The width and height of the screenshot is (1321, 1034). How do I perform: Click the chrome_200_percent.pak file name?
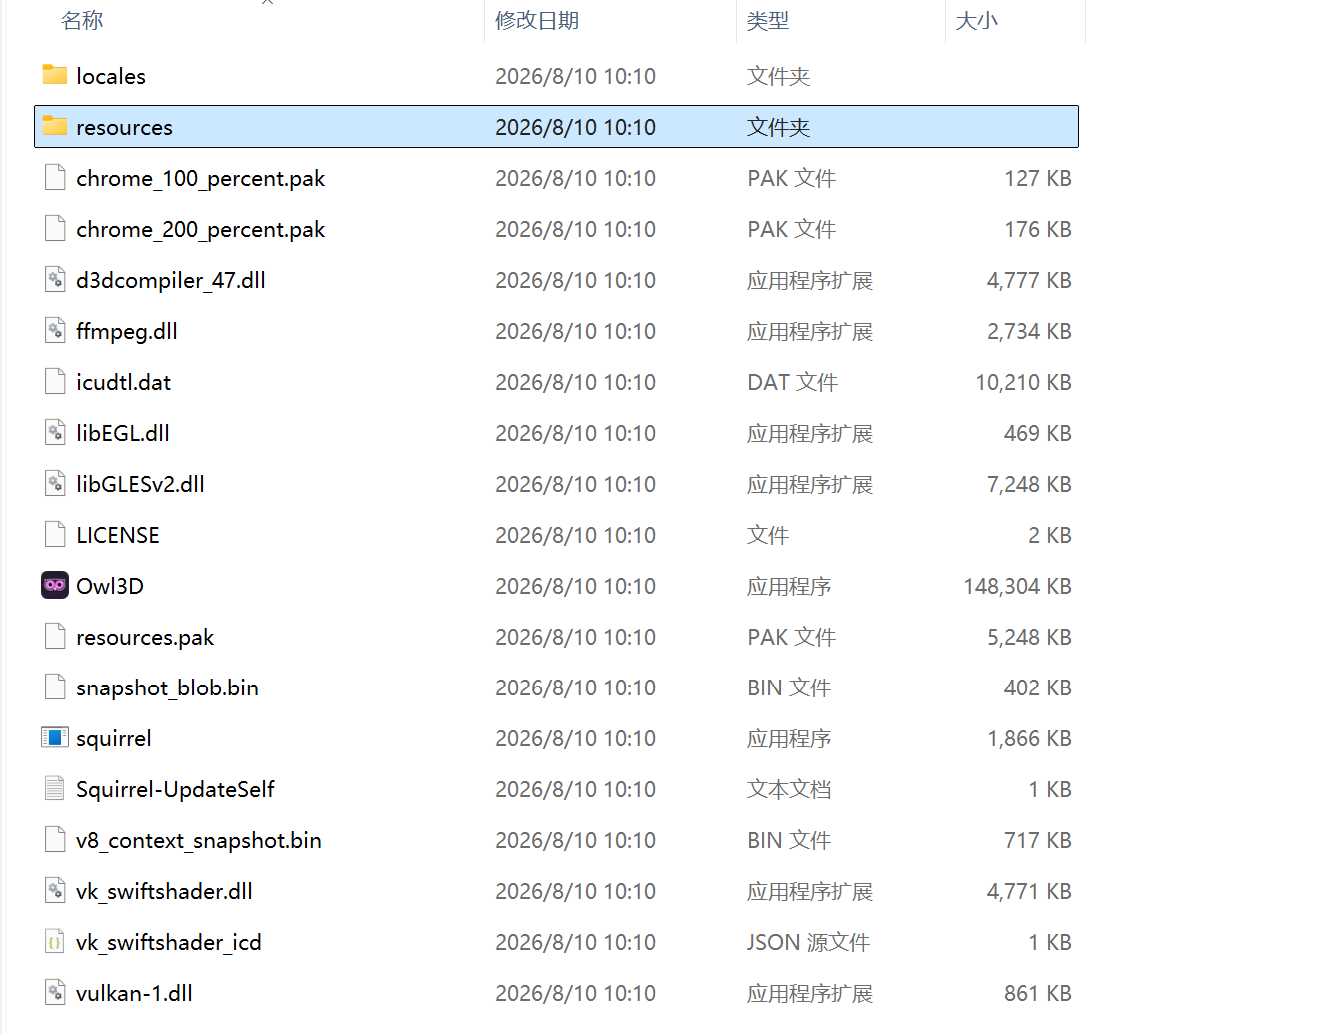[200, 229]
